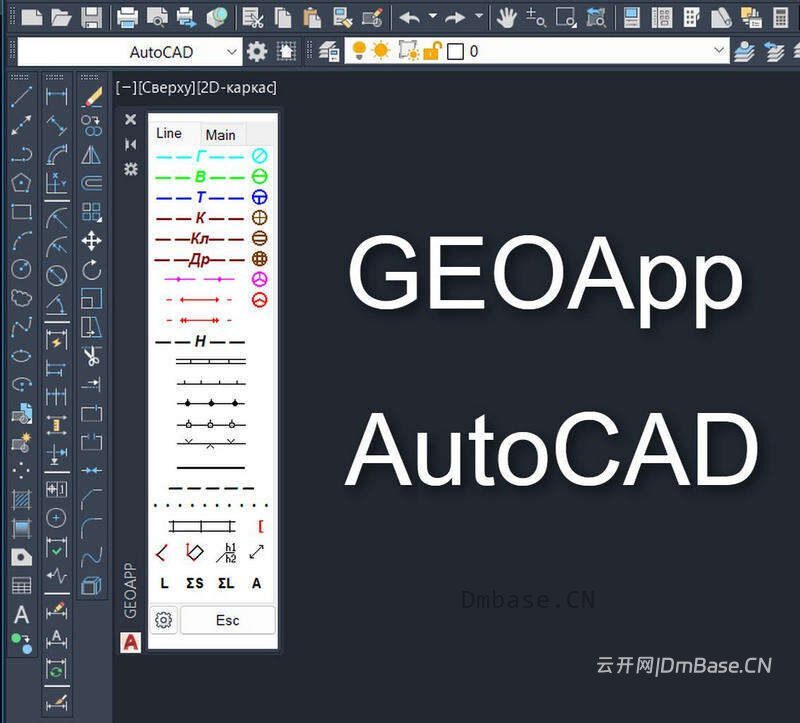Screen dimensions: 800x723
Task: Open workspace settings gear icon
Action: point(257,52)
